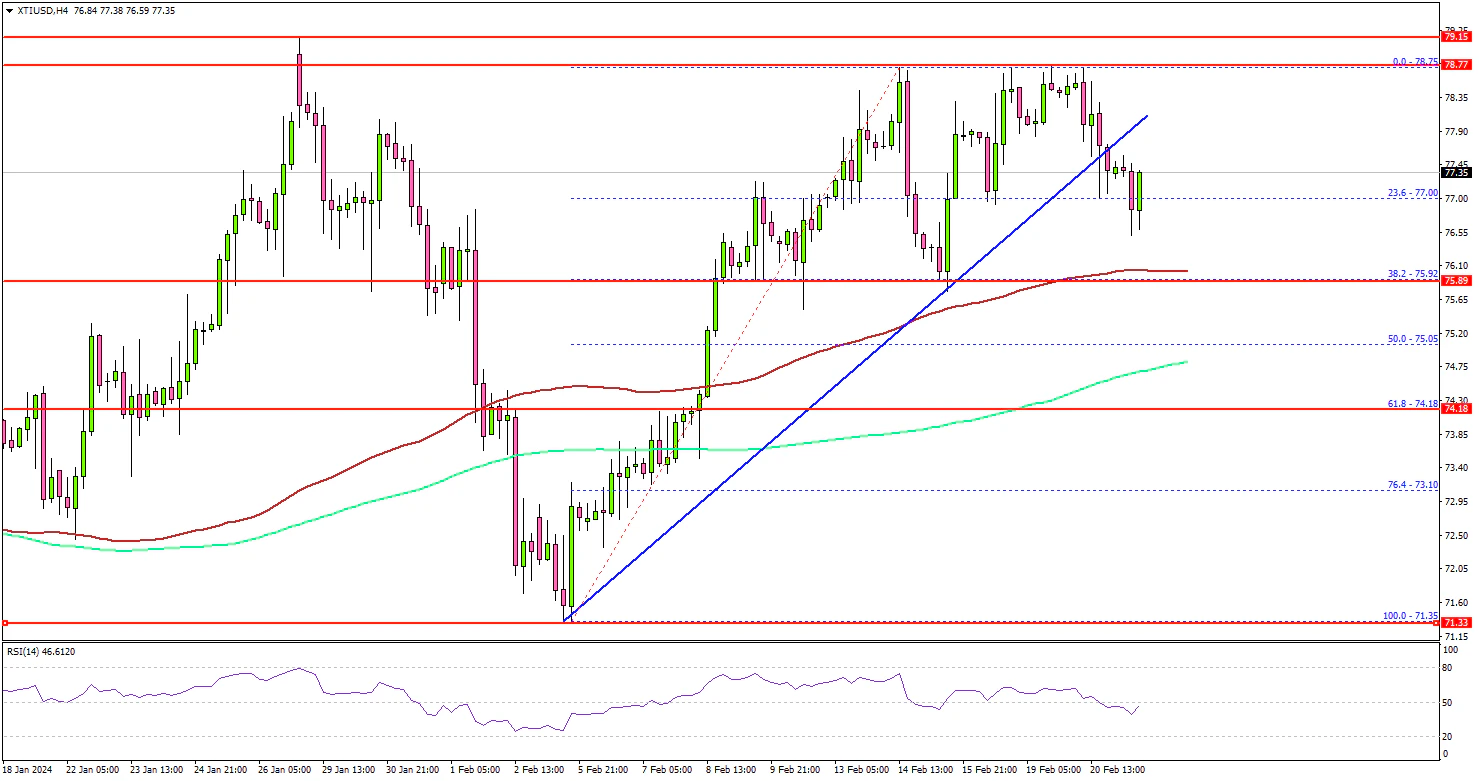1479x781 pixels.
Task: Select the 0.0 - 78.75 Fibonacci label
Action: coord(1414,61)
